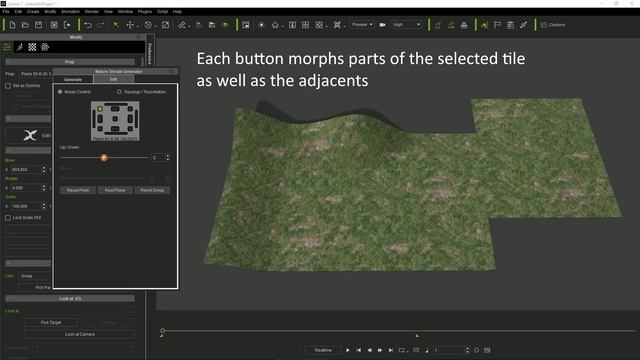Image resolution: width=640 pixels, height=360 pixels.
Task: Click the Up / Down value stepper arrows
Action: [168, 158]
